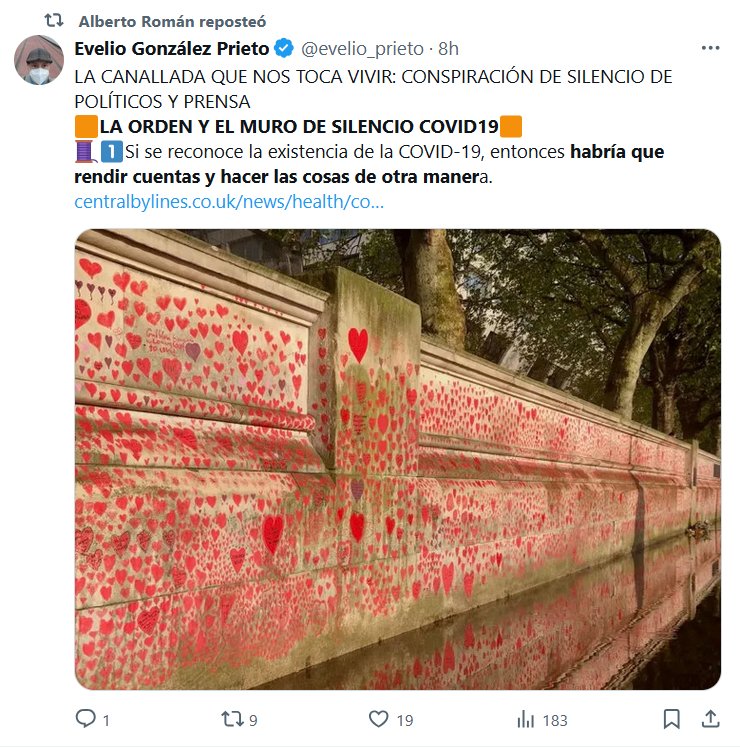Go to the @evelio_prieto handle
This screenshot has height=748, width=740.
coord(362,49)
